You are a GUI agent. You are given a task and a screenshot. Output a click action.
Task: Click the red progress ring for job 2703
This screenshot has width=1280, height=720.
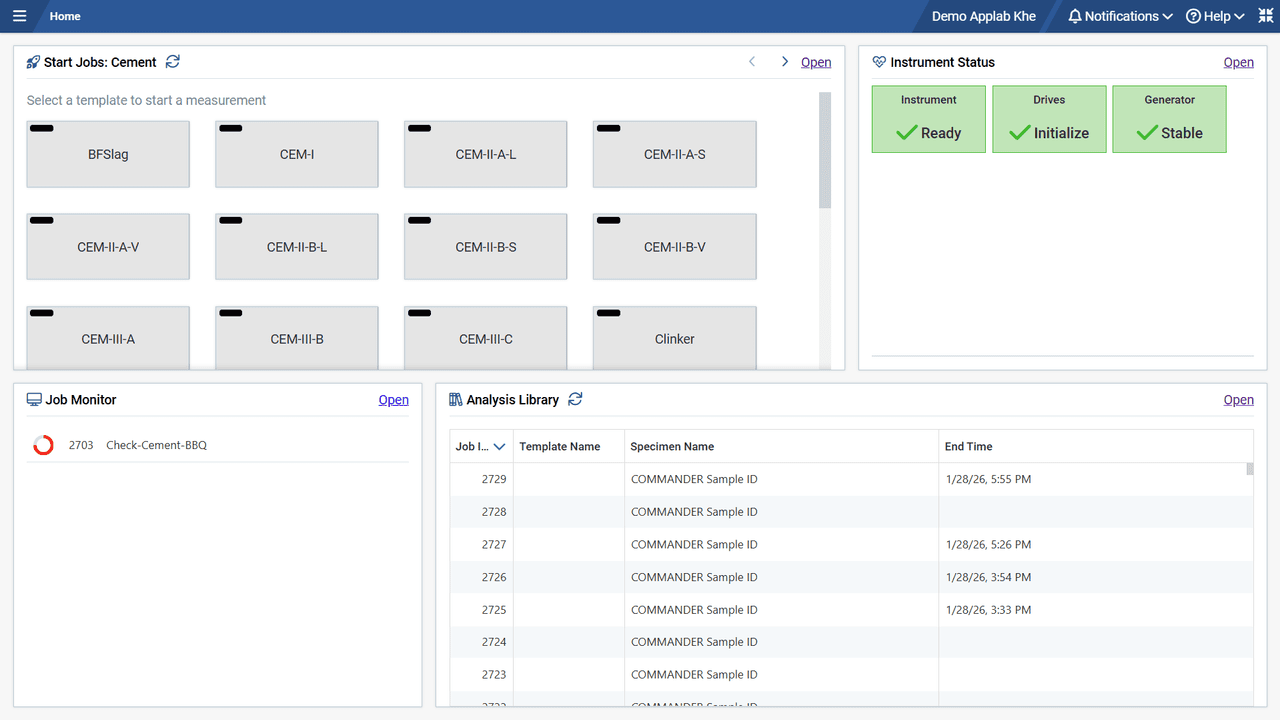point(43,445)
